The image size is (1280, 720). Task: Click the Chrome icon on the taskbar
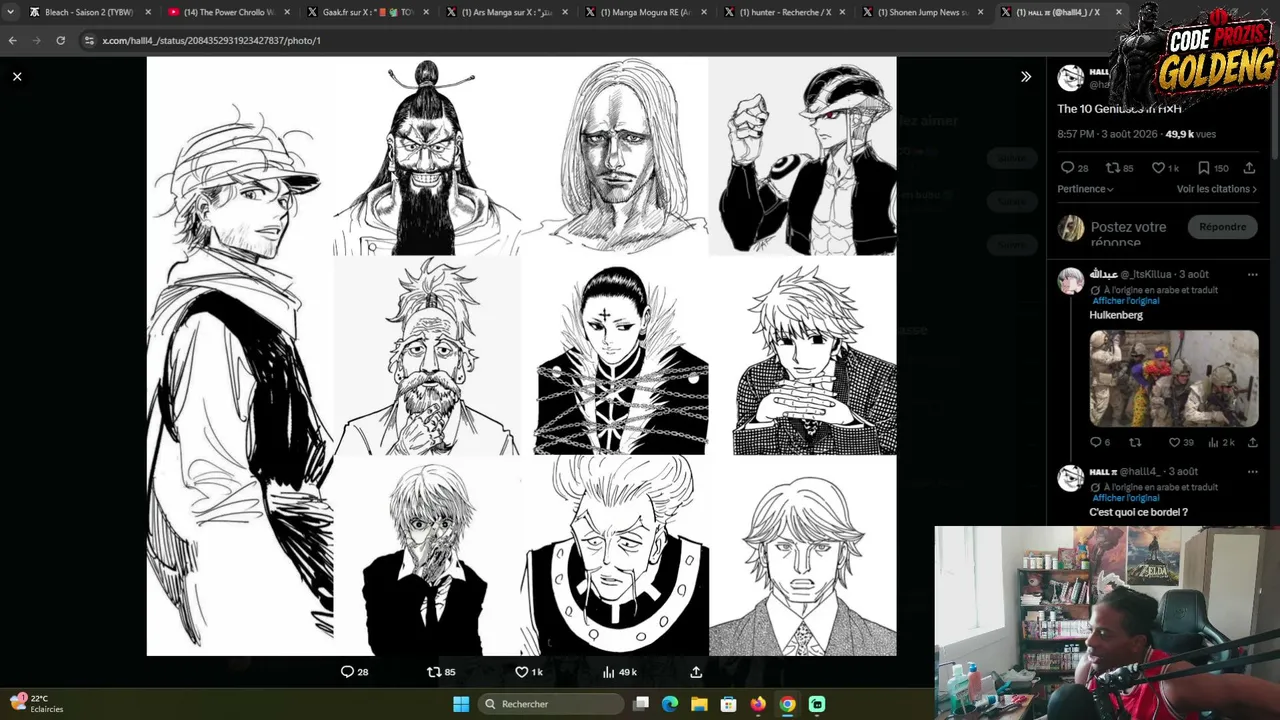[x=788, y=704]
